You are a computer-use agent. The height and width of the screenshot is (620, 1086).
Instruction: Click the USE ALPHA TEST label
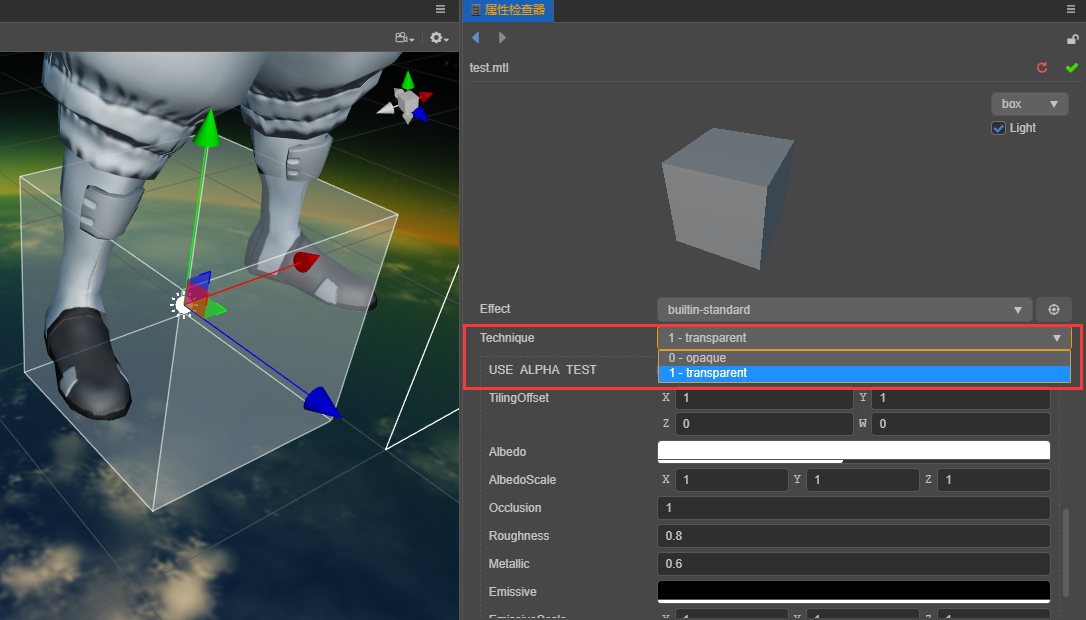coord(542,370)
